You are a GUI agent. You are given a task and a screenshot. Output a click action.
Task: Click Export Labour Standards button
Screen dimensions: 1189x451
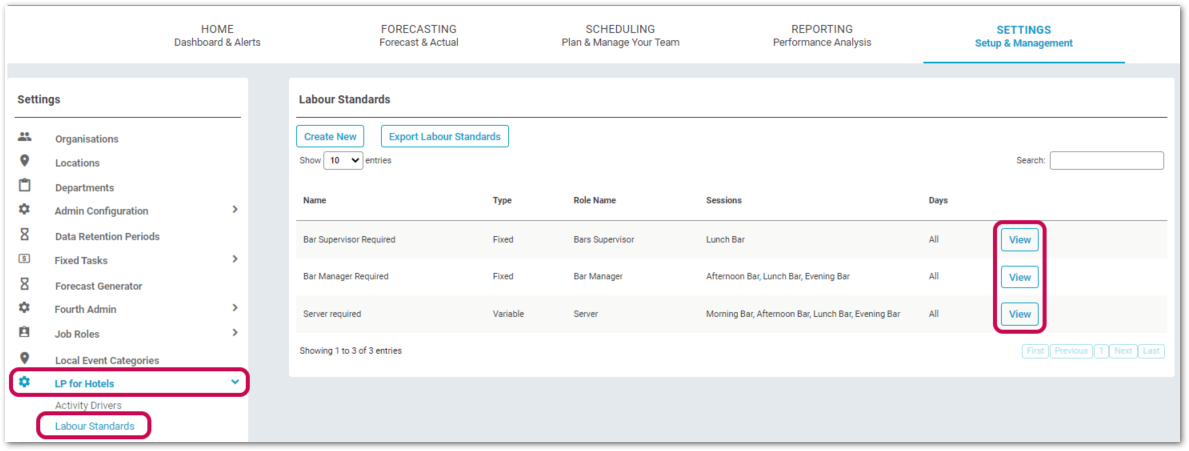(444, 136)
